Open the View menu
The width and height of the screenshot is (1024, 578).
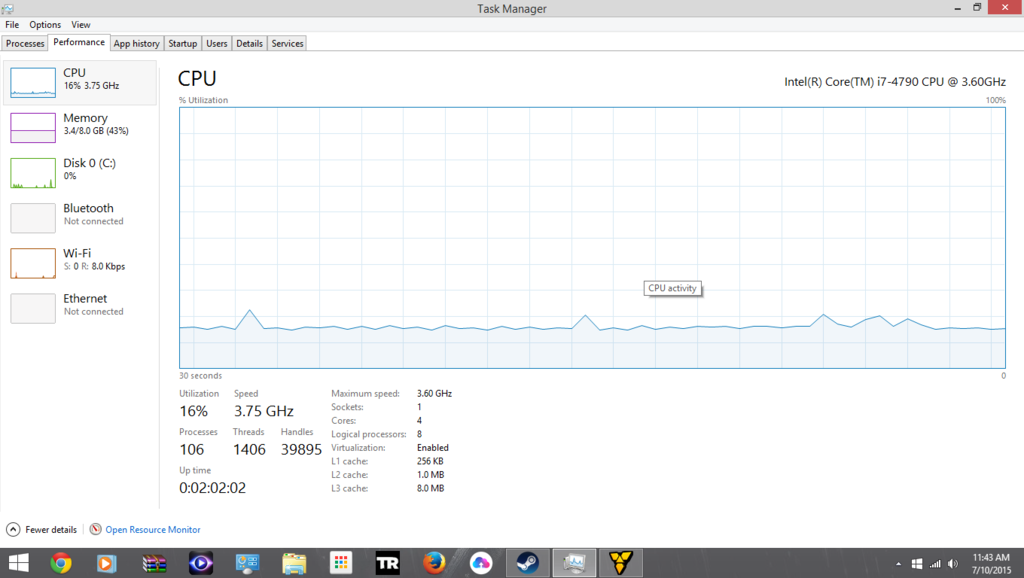[x=80, y=24]
